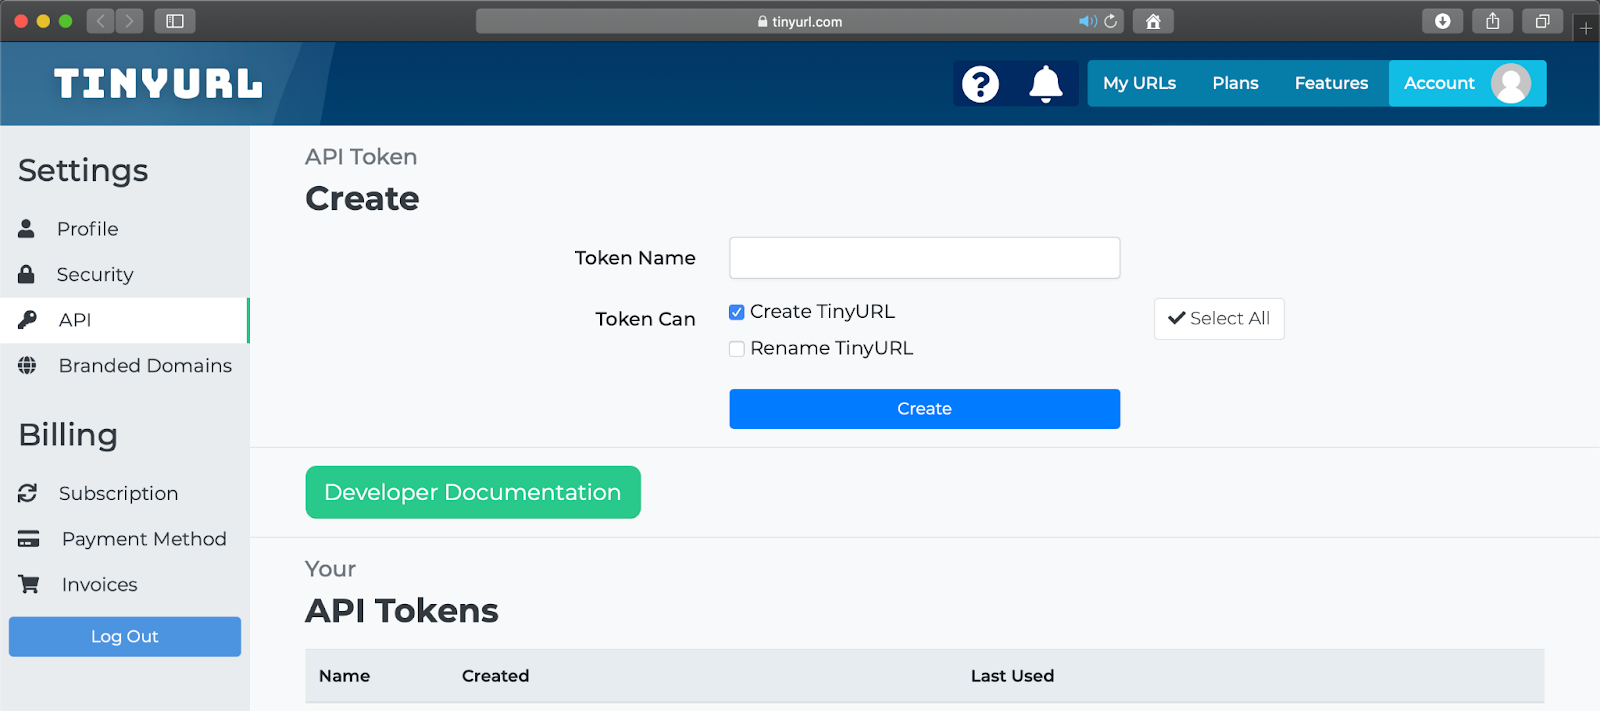The height and width of the screenshot is (711, 1600).
Task: Click the Created column header
Action: [x=495, y=676]
